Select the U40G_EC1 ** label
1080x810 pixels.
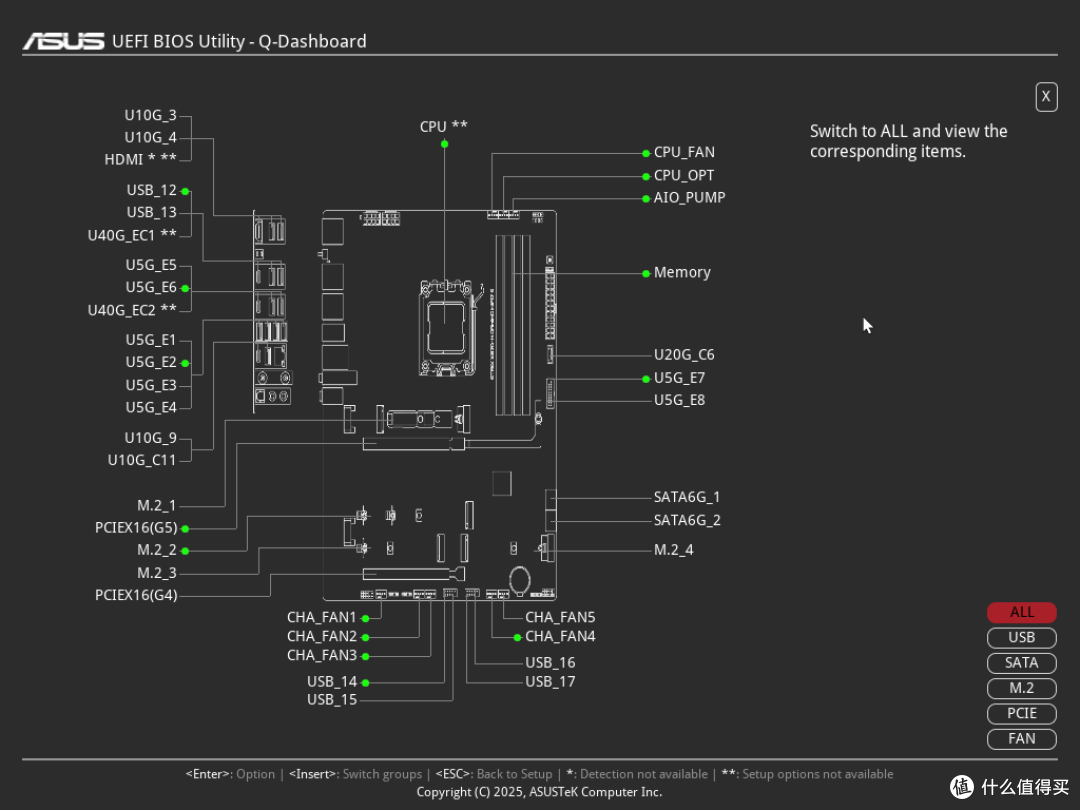click(x=132, y=235)
